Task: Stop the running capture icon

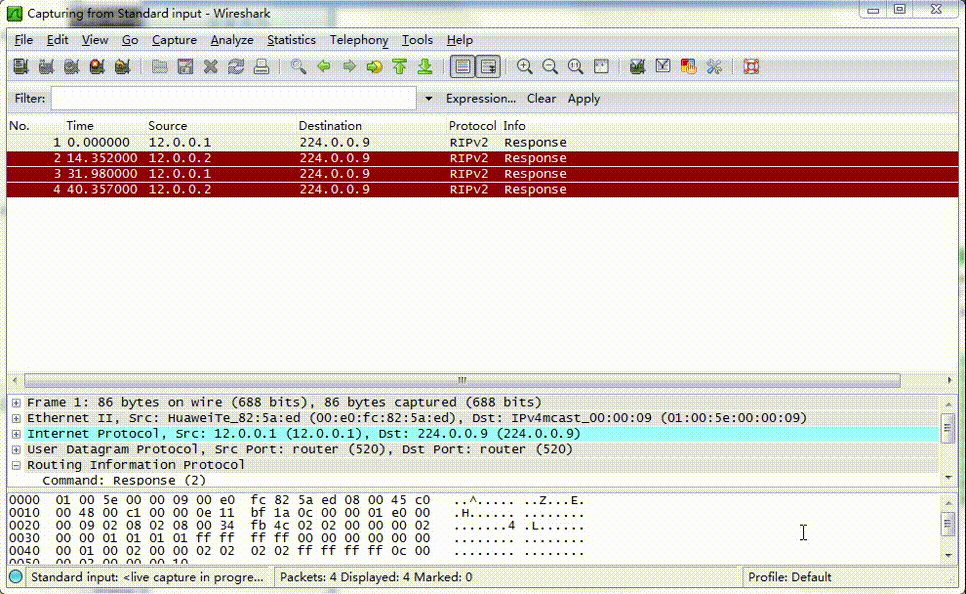Action: click(x=97, y=67)
